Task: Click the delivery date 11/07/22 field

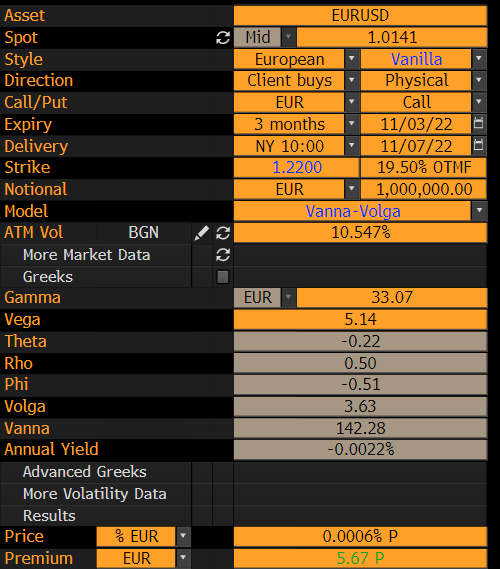Action: point(416,146)
